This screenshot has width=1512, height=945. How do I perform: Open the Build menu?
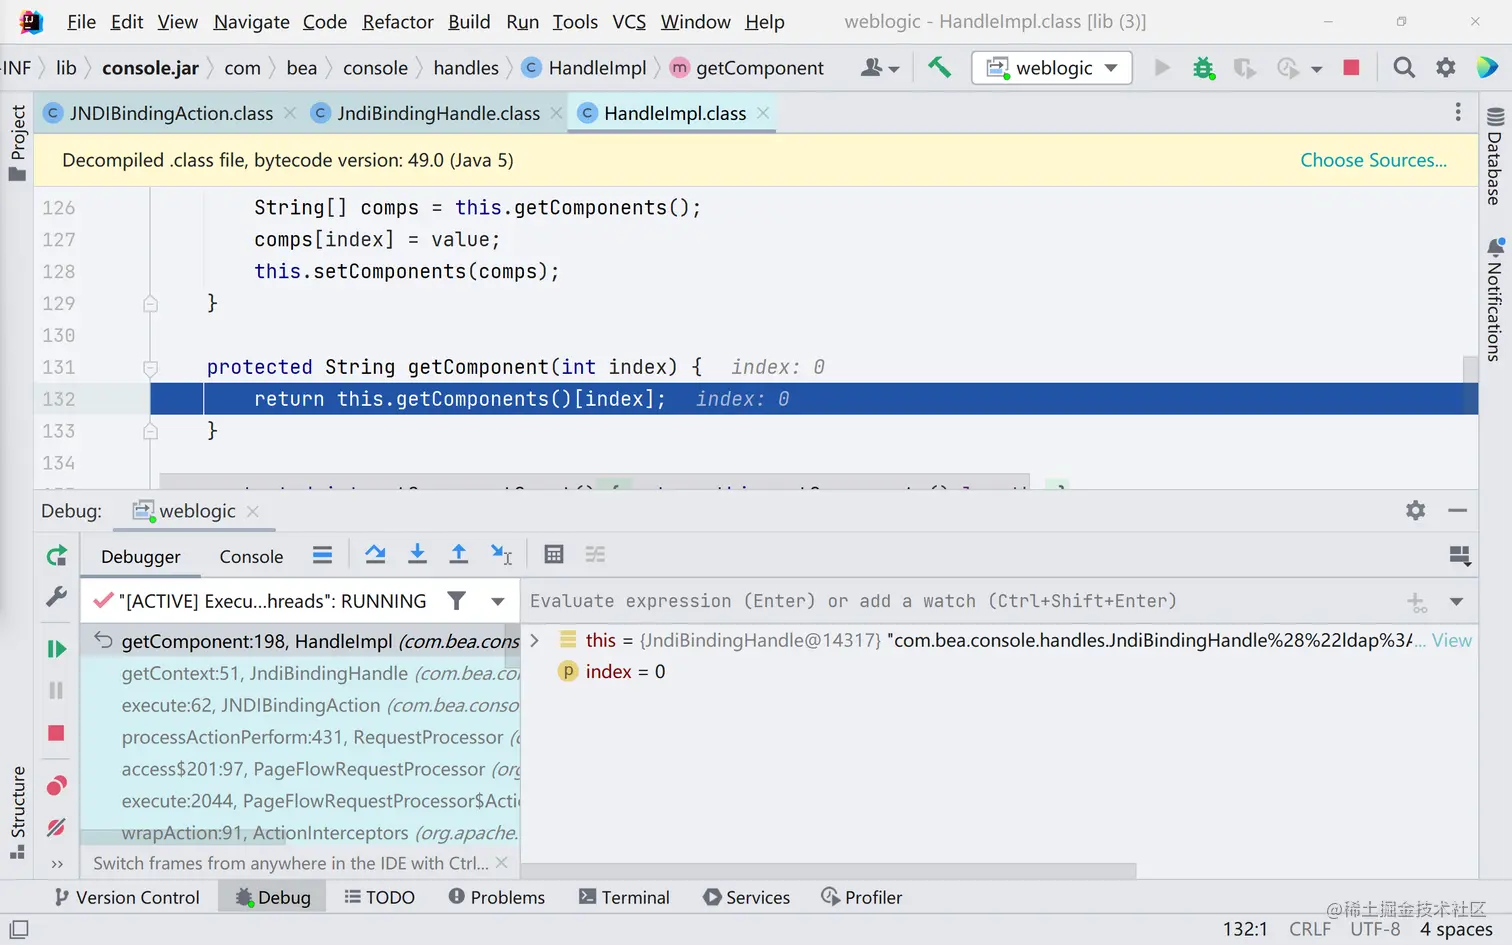[x=469, y=21]
